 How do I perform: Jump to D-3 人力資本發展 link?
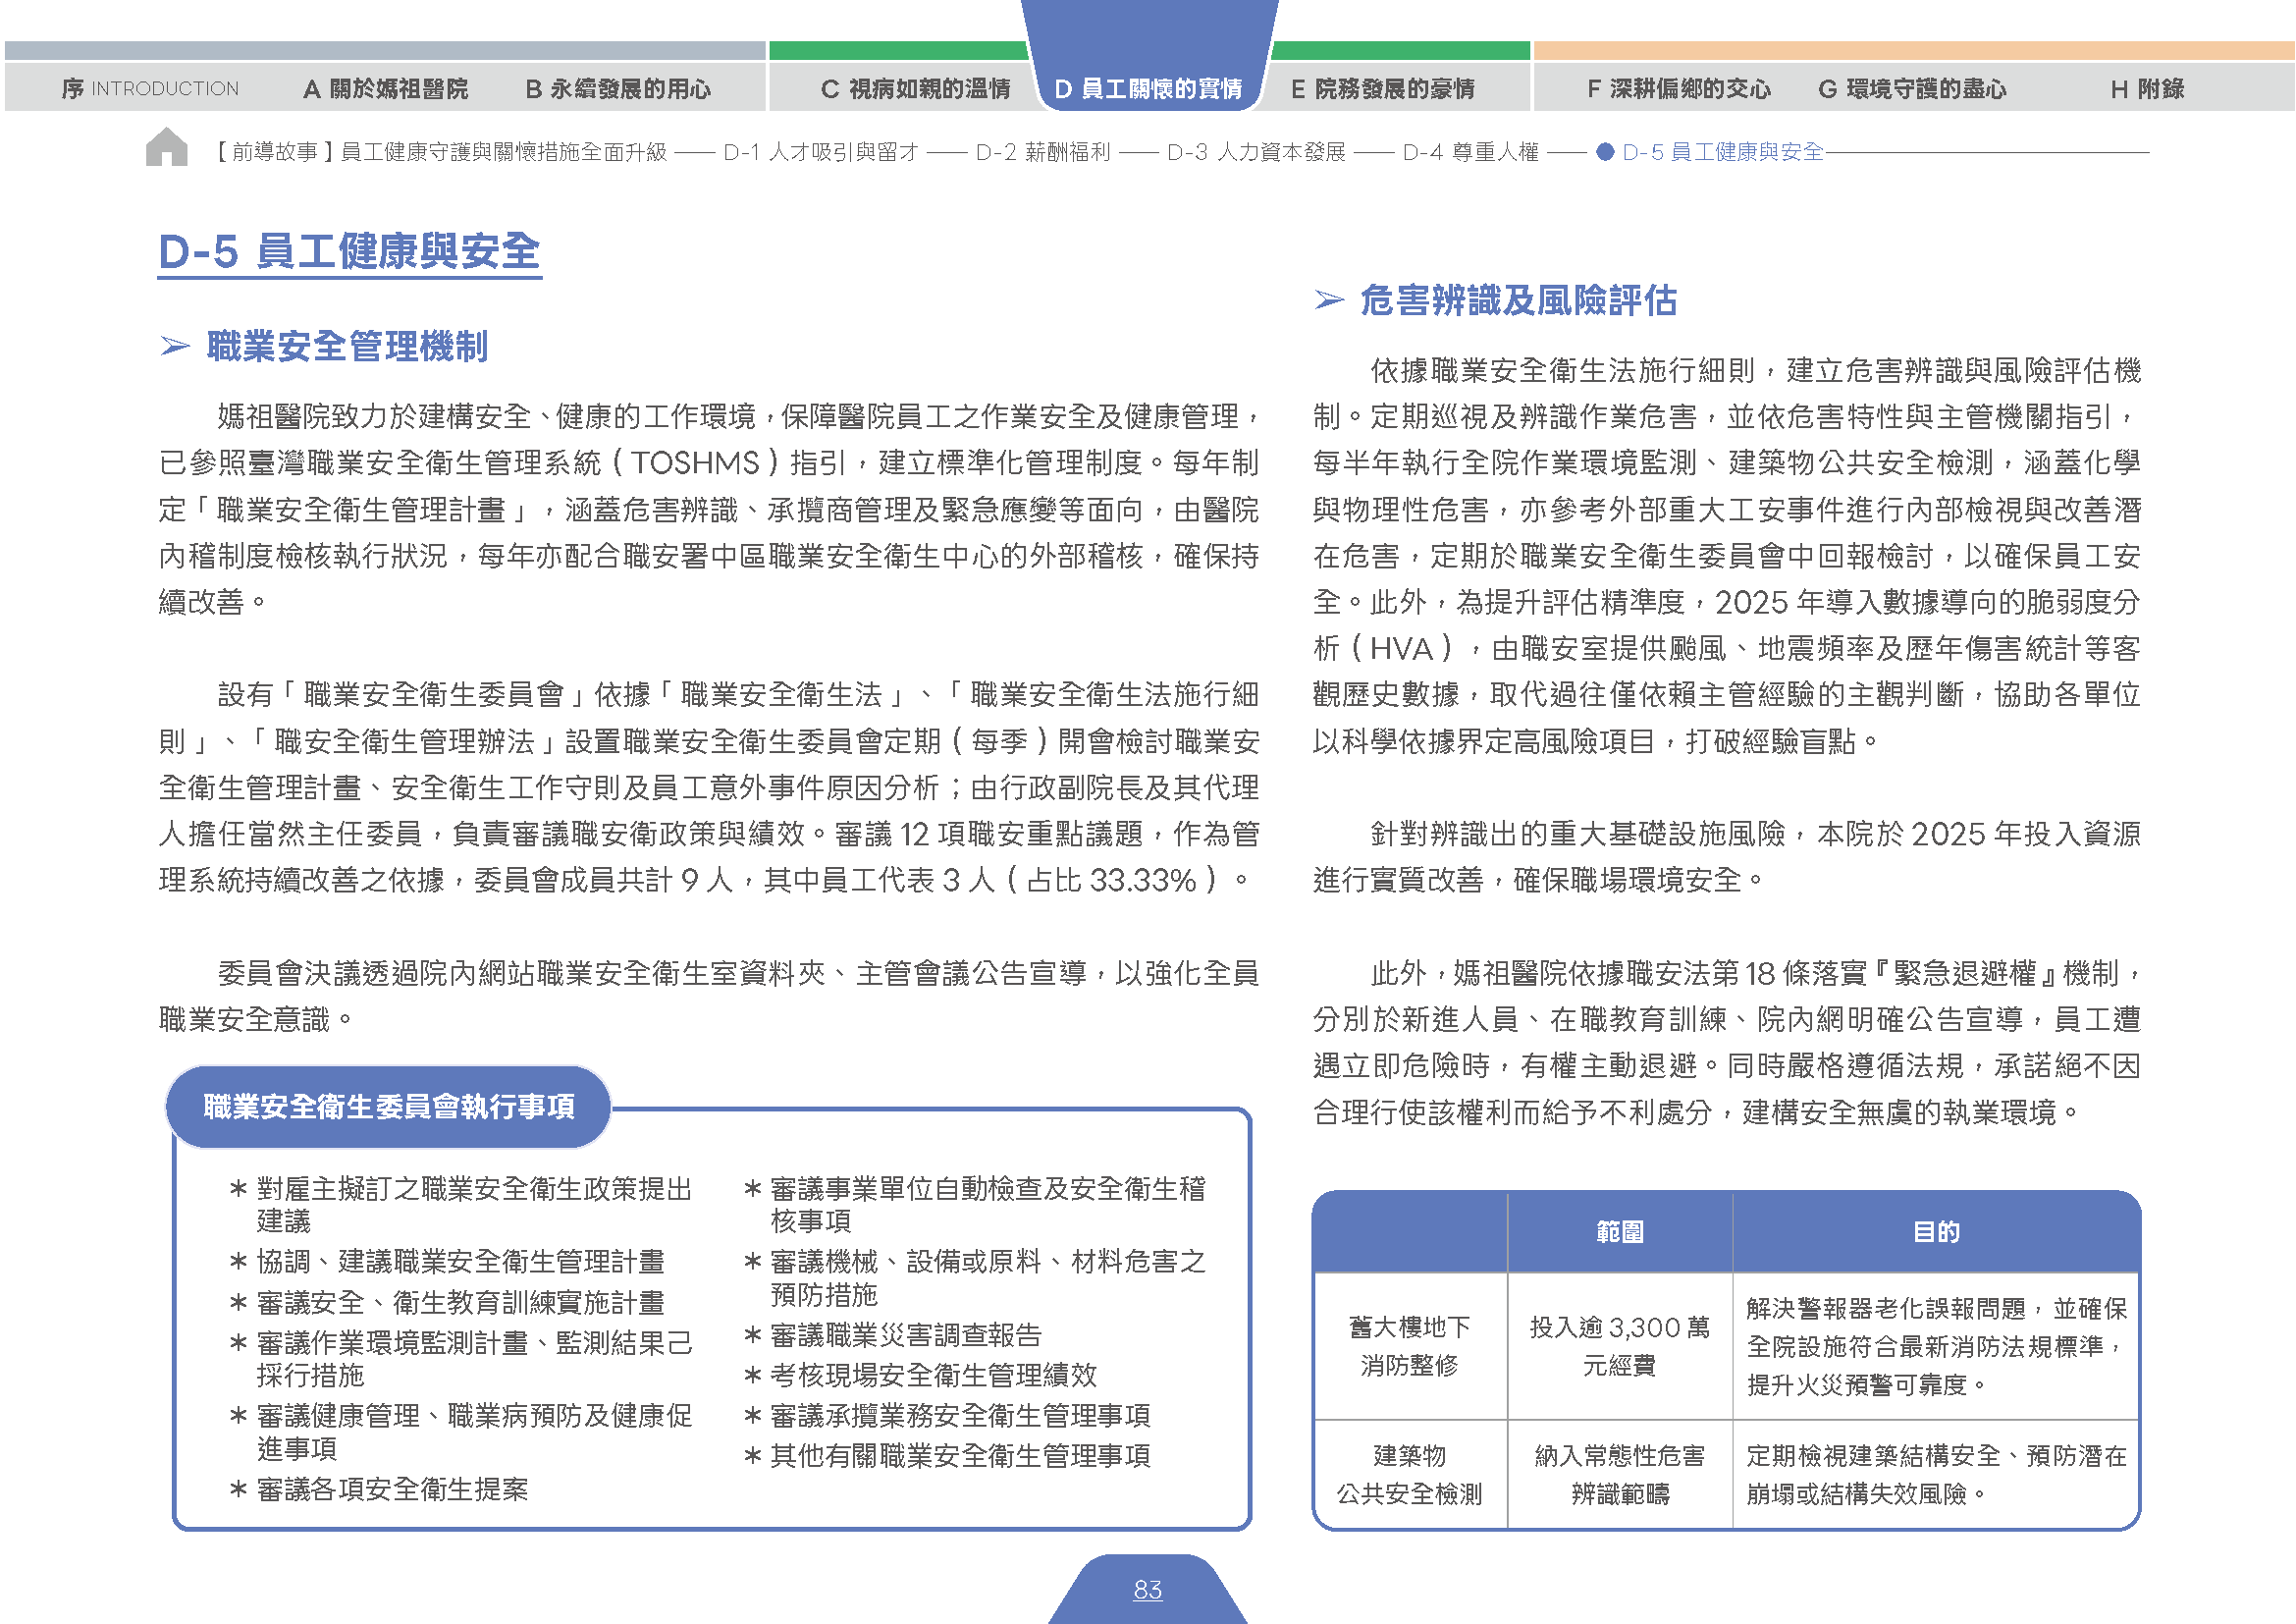point(1256,152)
